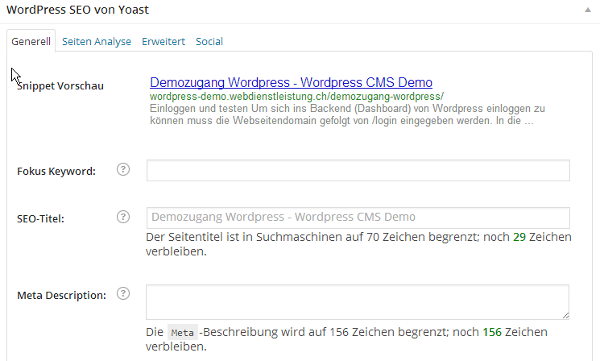Click the snippet description preview text
The image size is (600, 361).
point(347,114)
